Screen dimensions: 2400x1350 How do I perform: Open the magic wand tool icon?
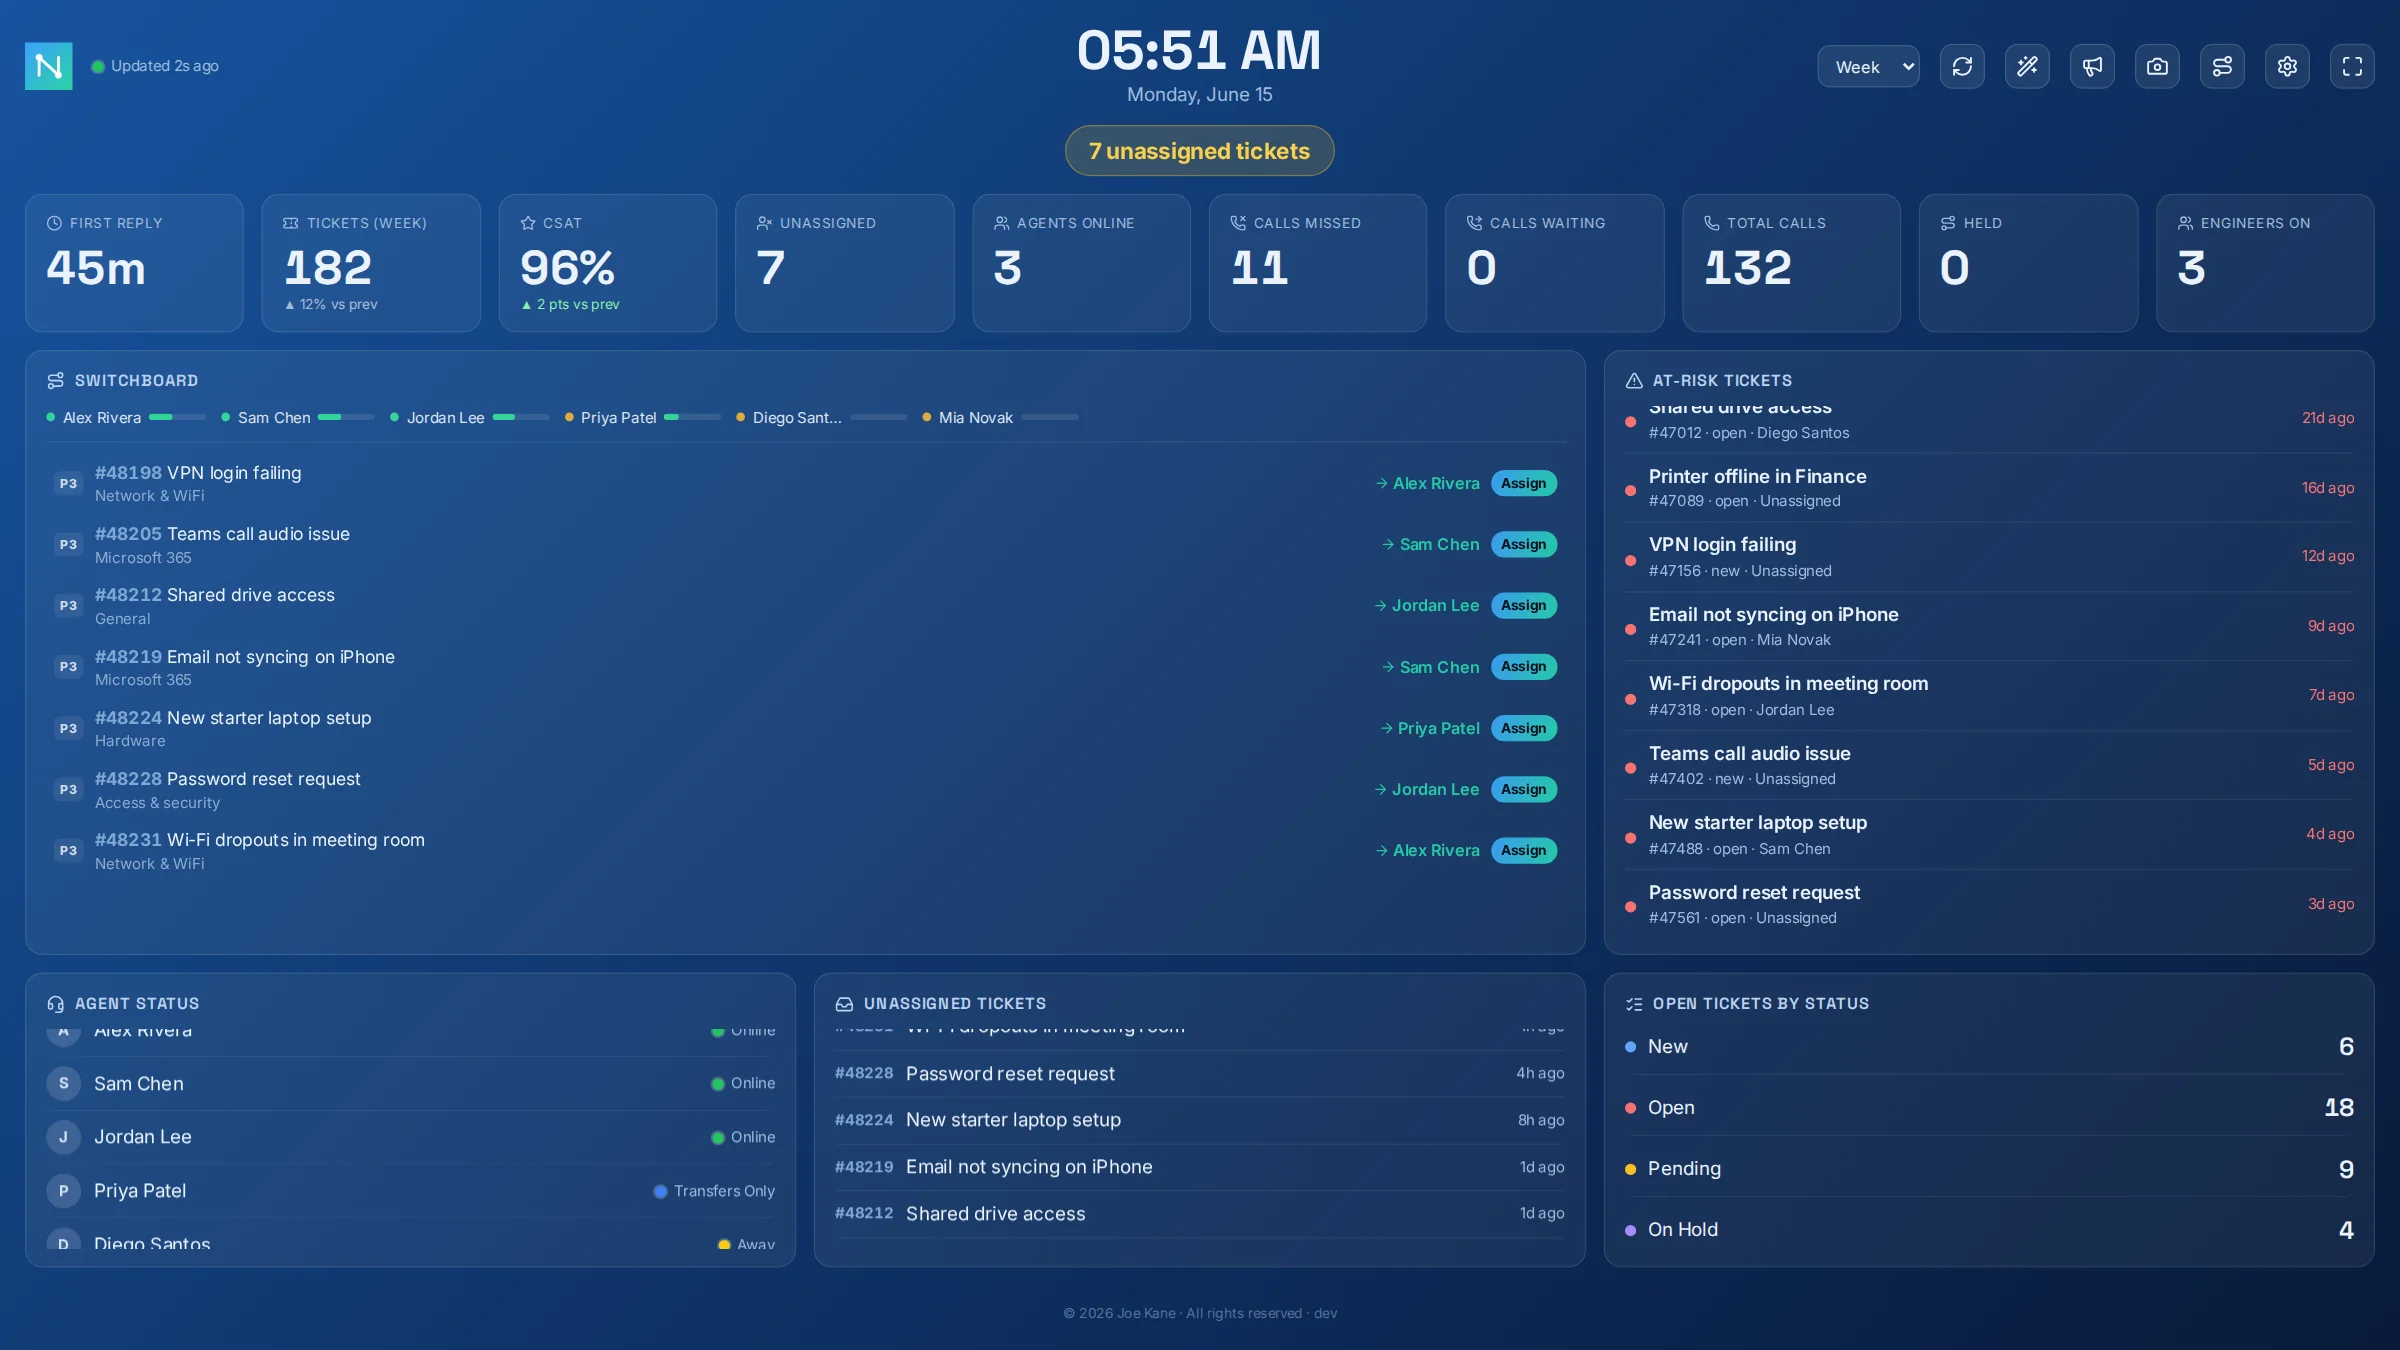[2027, 66]
